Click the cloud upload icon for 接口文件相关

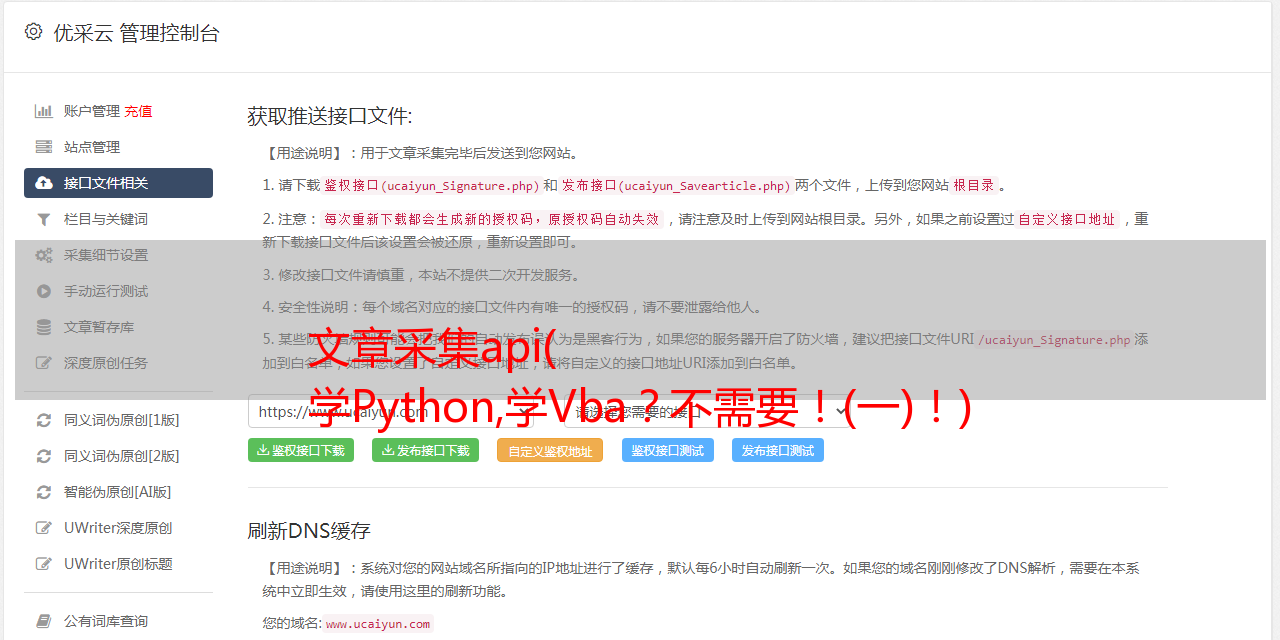click(x=44, y=183)
